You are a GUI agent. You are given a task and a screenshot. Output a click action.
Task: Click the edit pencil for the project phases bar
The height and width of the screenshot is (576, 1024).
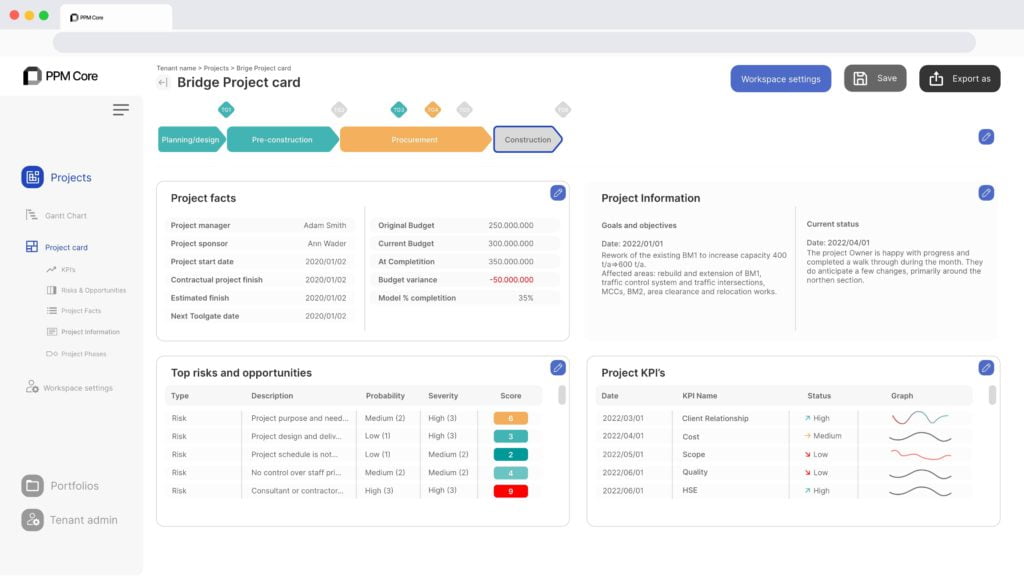click(986, 137)
